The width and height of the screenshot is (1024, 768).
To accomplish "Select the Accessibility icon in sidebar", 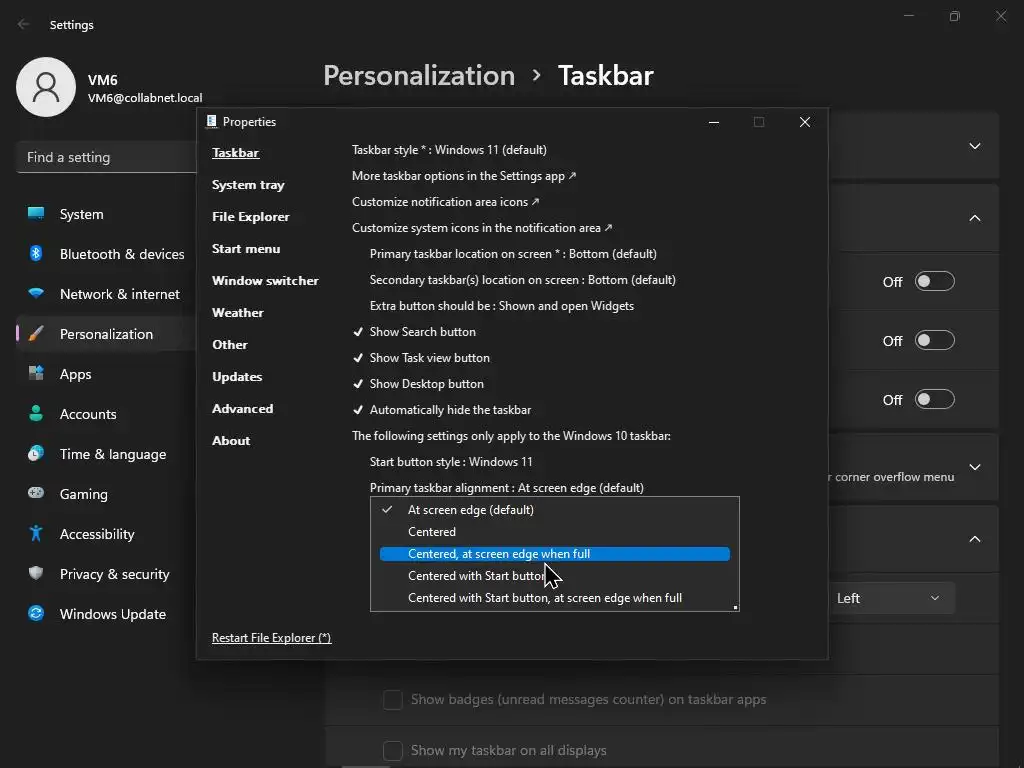I will (36, 534).
